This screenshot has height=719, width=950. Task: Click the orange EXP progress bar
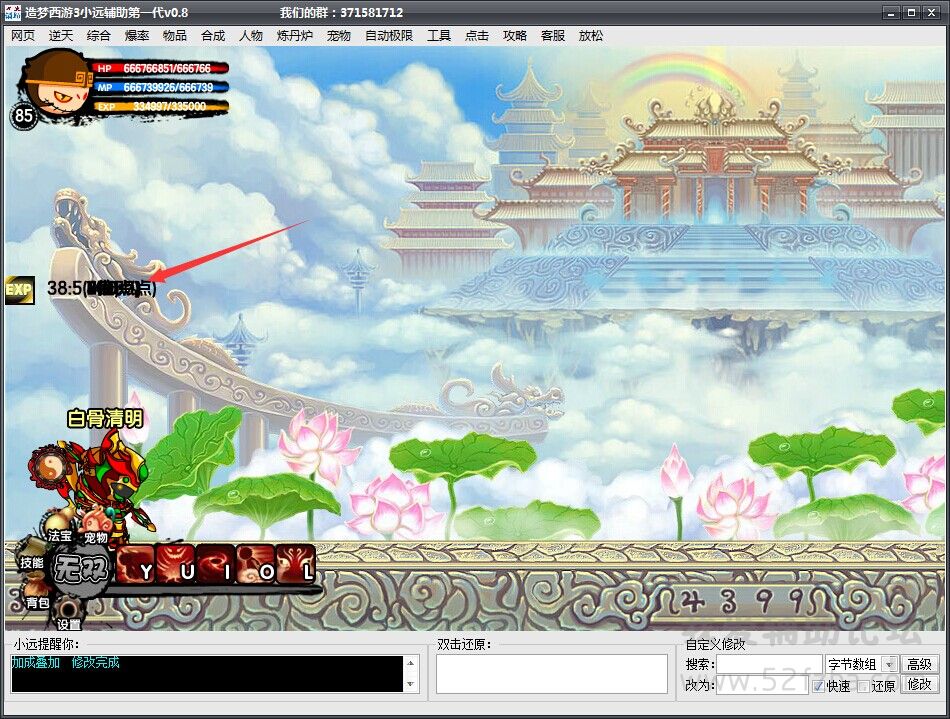(x=161, y=107)
